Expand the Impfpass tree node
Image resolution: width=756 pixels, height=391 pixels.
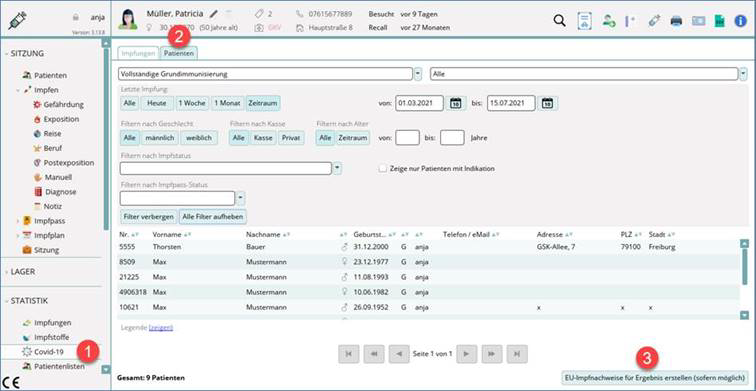click(x=18, y=221)
